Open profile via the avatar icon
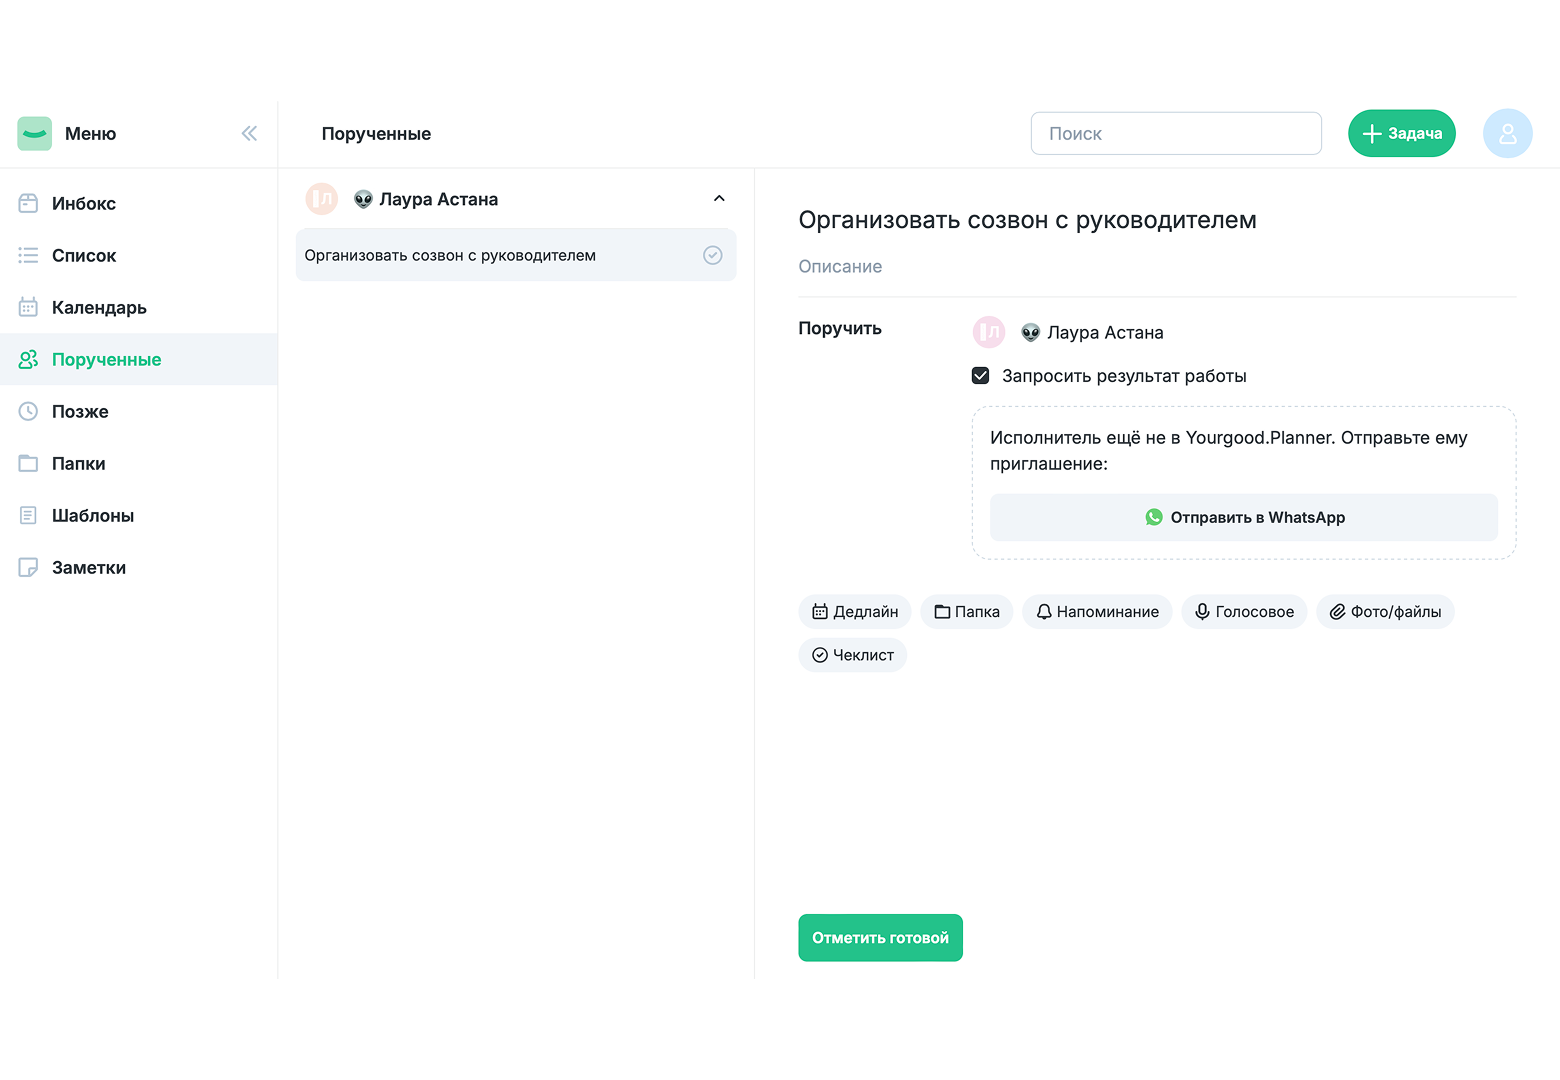This screenshot has height=1080, width=1560. point(1507,133)
